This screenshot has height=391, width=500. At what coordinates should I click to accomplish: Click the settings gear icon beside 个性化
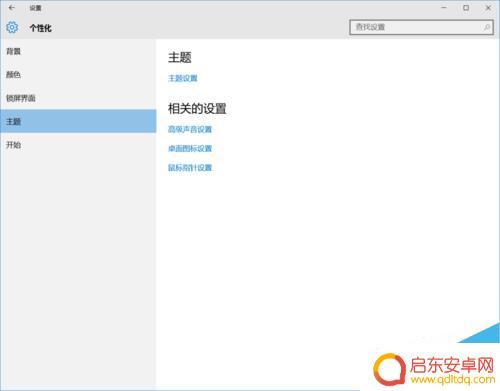tap(12, 27)
